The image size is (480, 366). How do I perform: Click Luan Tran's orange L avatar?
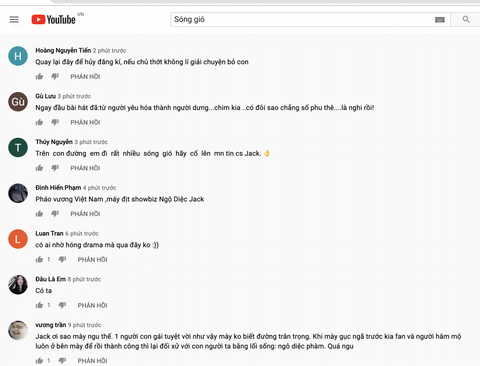click(18, 239)
